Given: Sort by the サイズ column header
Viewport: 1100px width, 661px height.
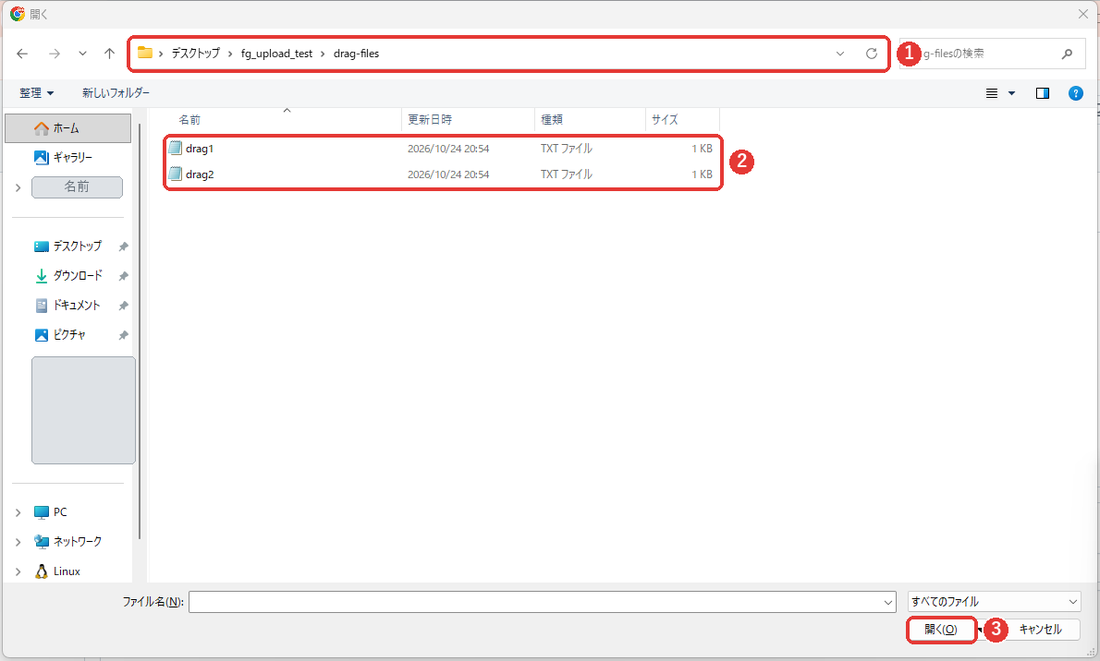Looking at the screenshot, I should point(682,120).
